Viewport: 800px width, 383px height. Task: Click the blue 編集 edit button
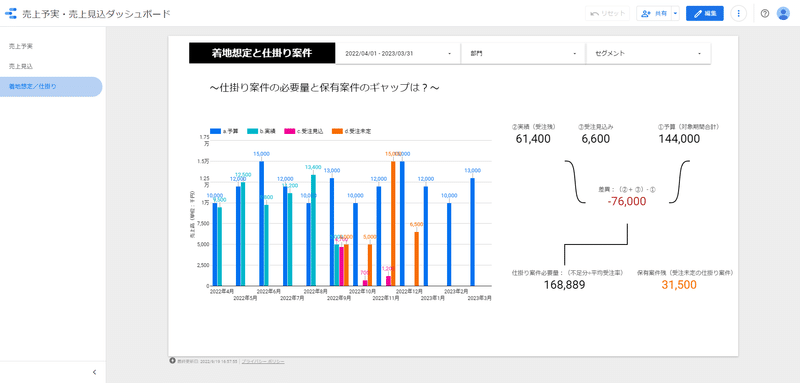pyautogui.click(x=705, y=14)
